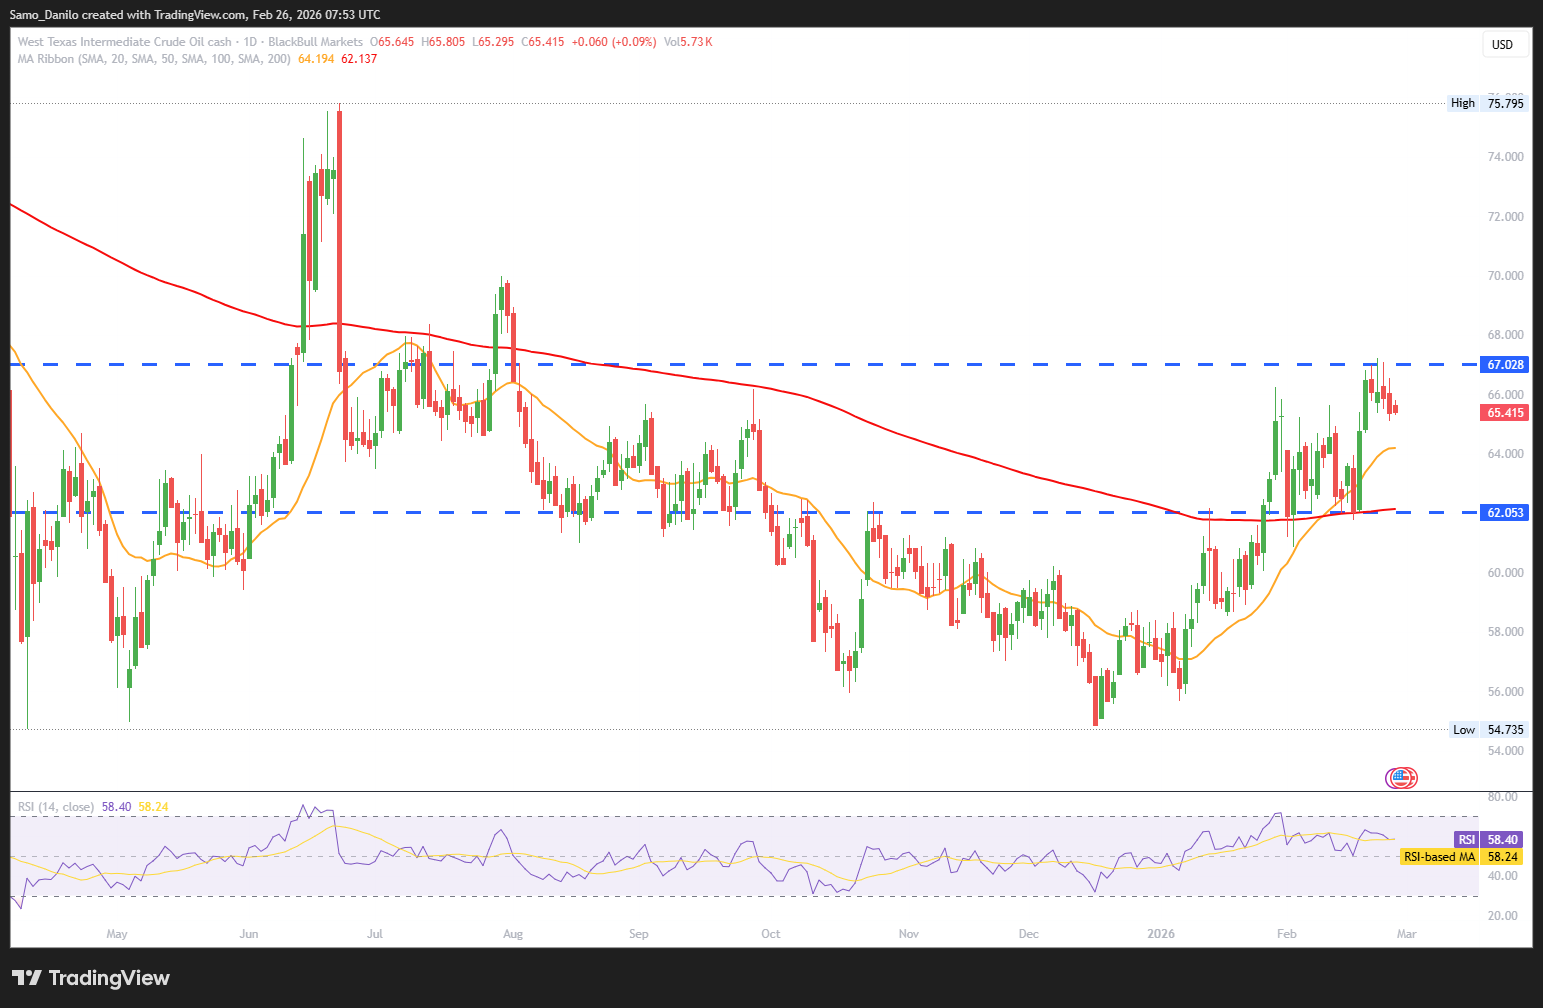Click the High 75.795 price label
The width and height of the screenshot is (1543, 1008).
click(x=1488, y=103)
